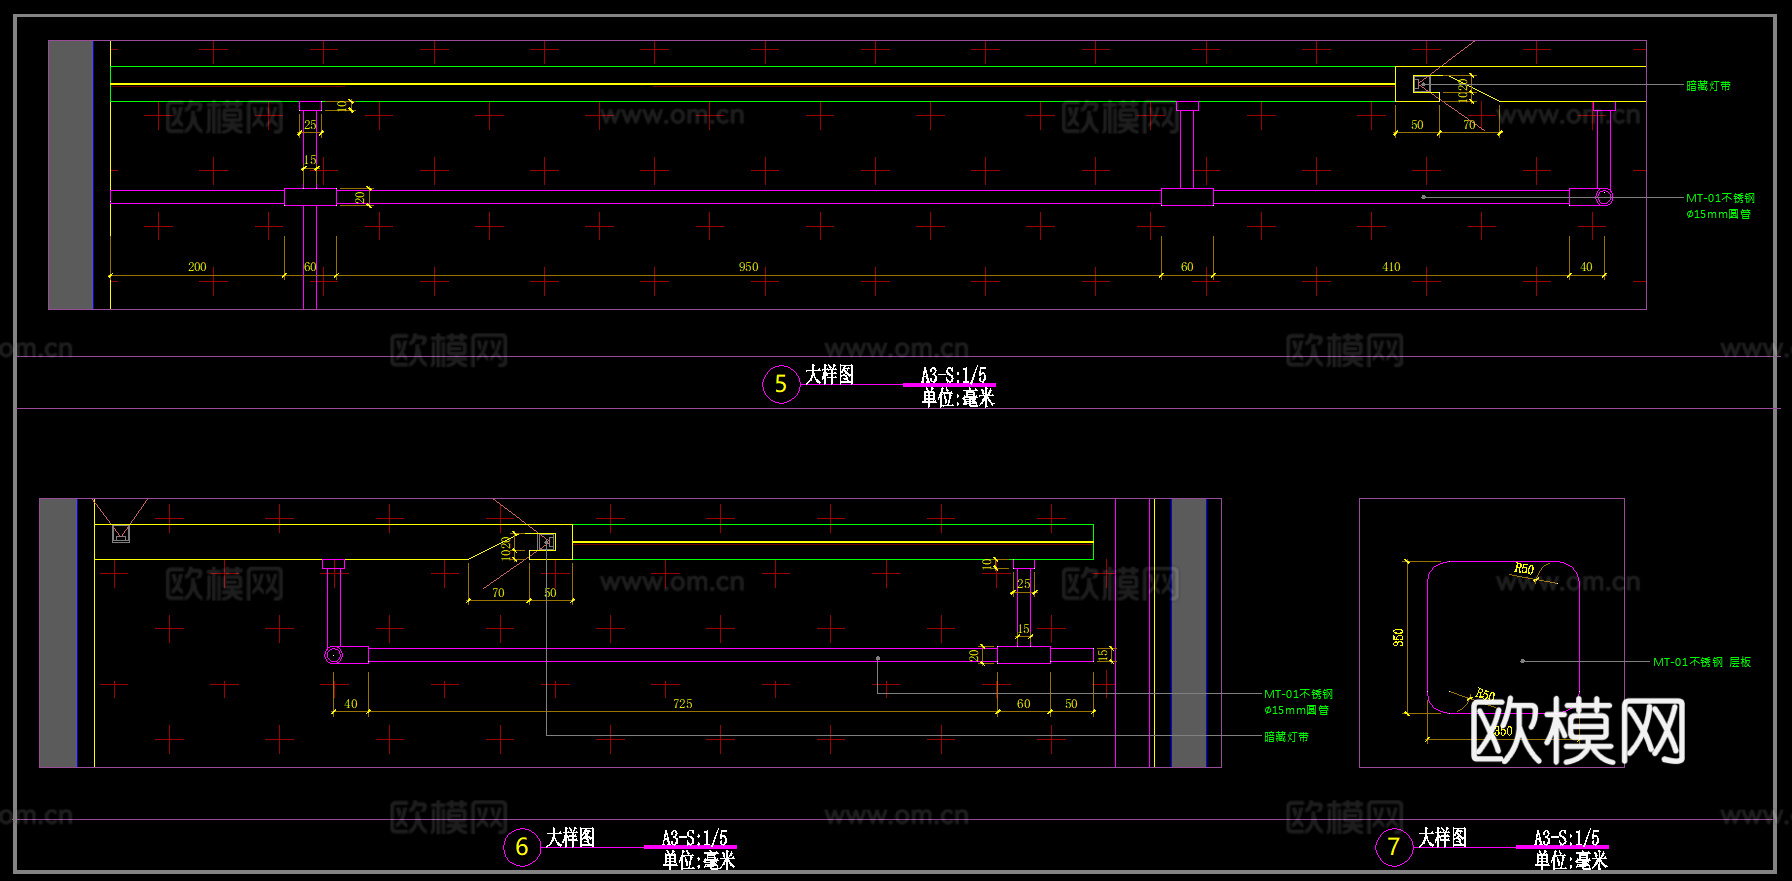The height and width of the screenshot is (881, 1792).
Task: Select the "大样图" title of detail 6
Action: pyautogui.click(x=571, y=837)
